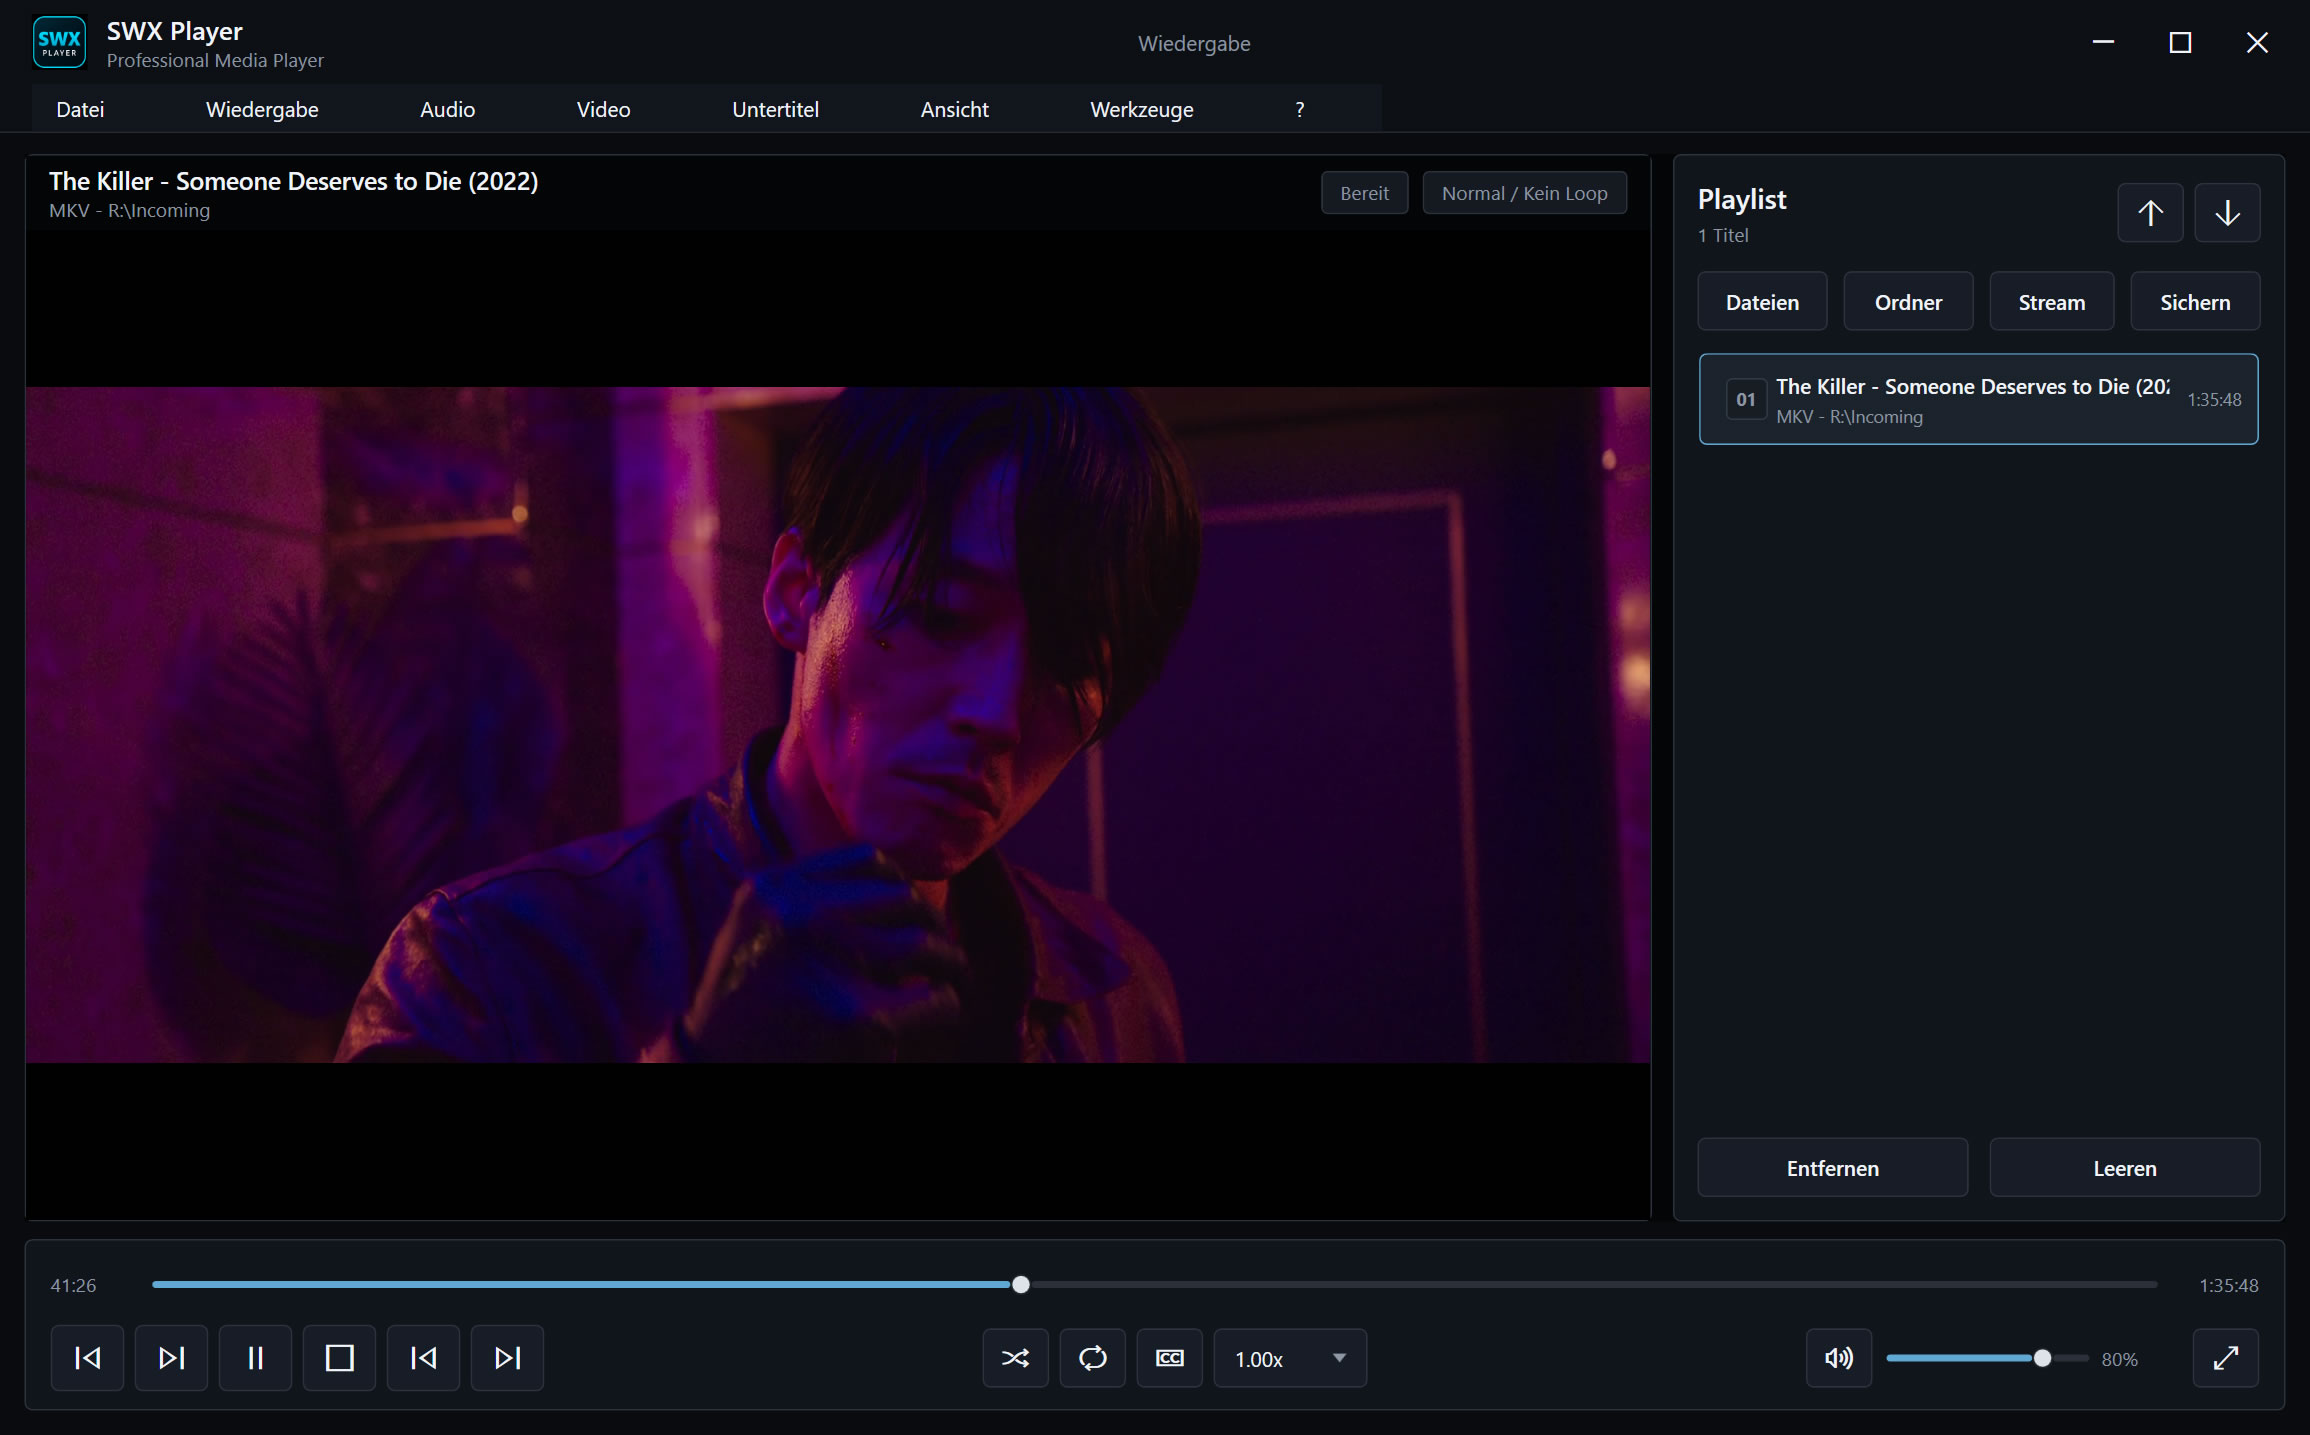Click the playlist item duration 1:35:48

2214,399
